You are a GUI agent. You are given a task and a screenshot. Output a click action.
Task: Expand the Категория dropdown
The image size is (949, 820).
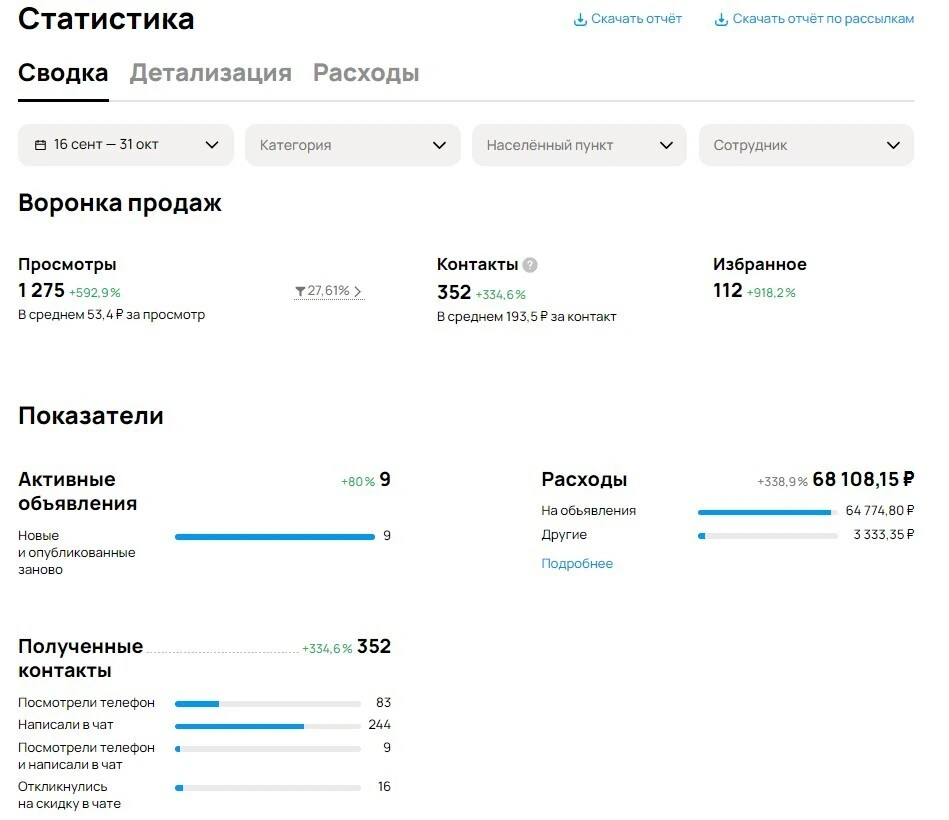[x=353, y=145]
